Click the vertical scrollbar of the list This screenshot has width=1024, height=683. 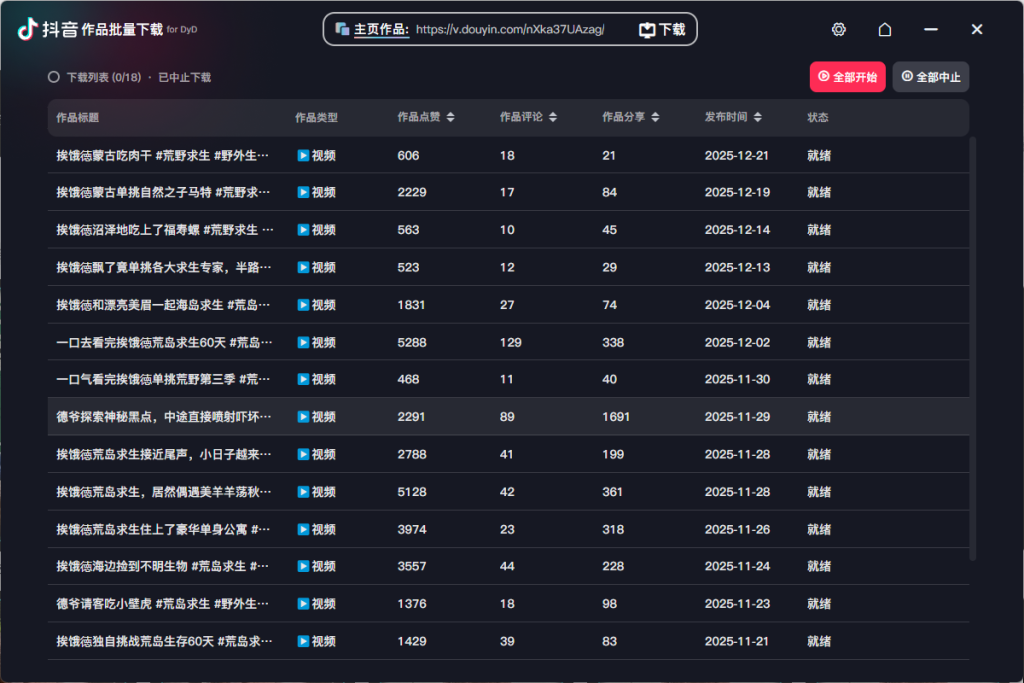click(973, 350)
